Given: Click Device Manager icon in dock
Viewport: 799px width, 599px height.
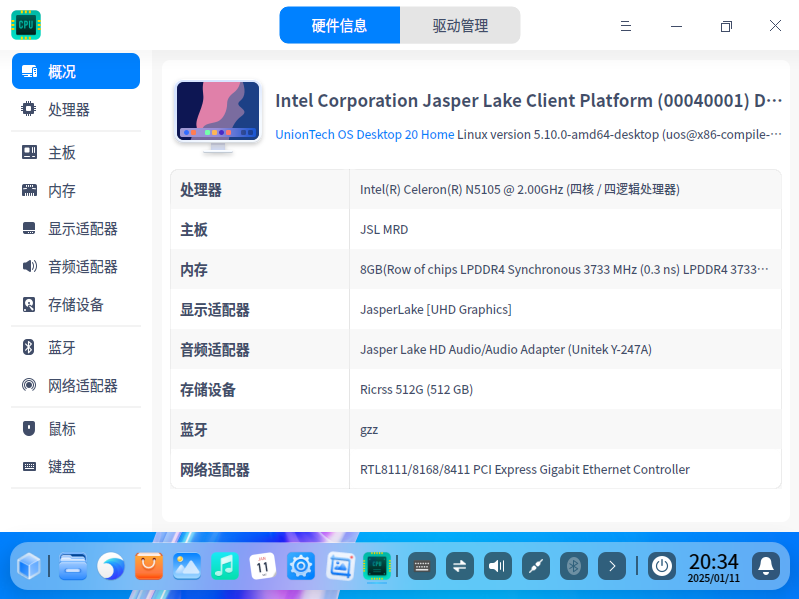Looking at the screenshot, I should pyautogui.click(x=377, y=566).
